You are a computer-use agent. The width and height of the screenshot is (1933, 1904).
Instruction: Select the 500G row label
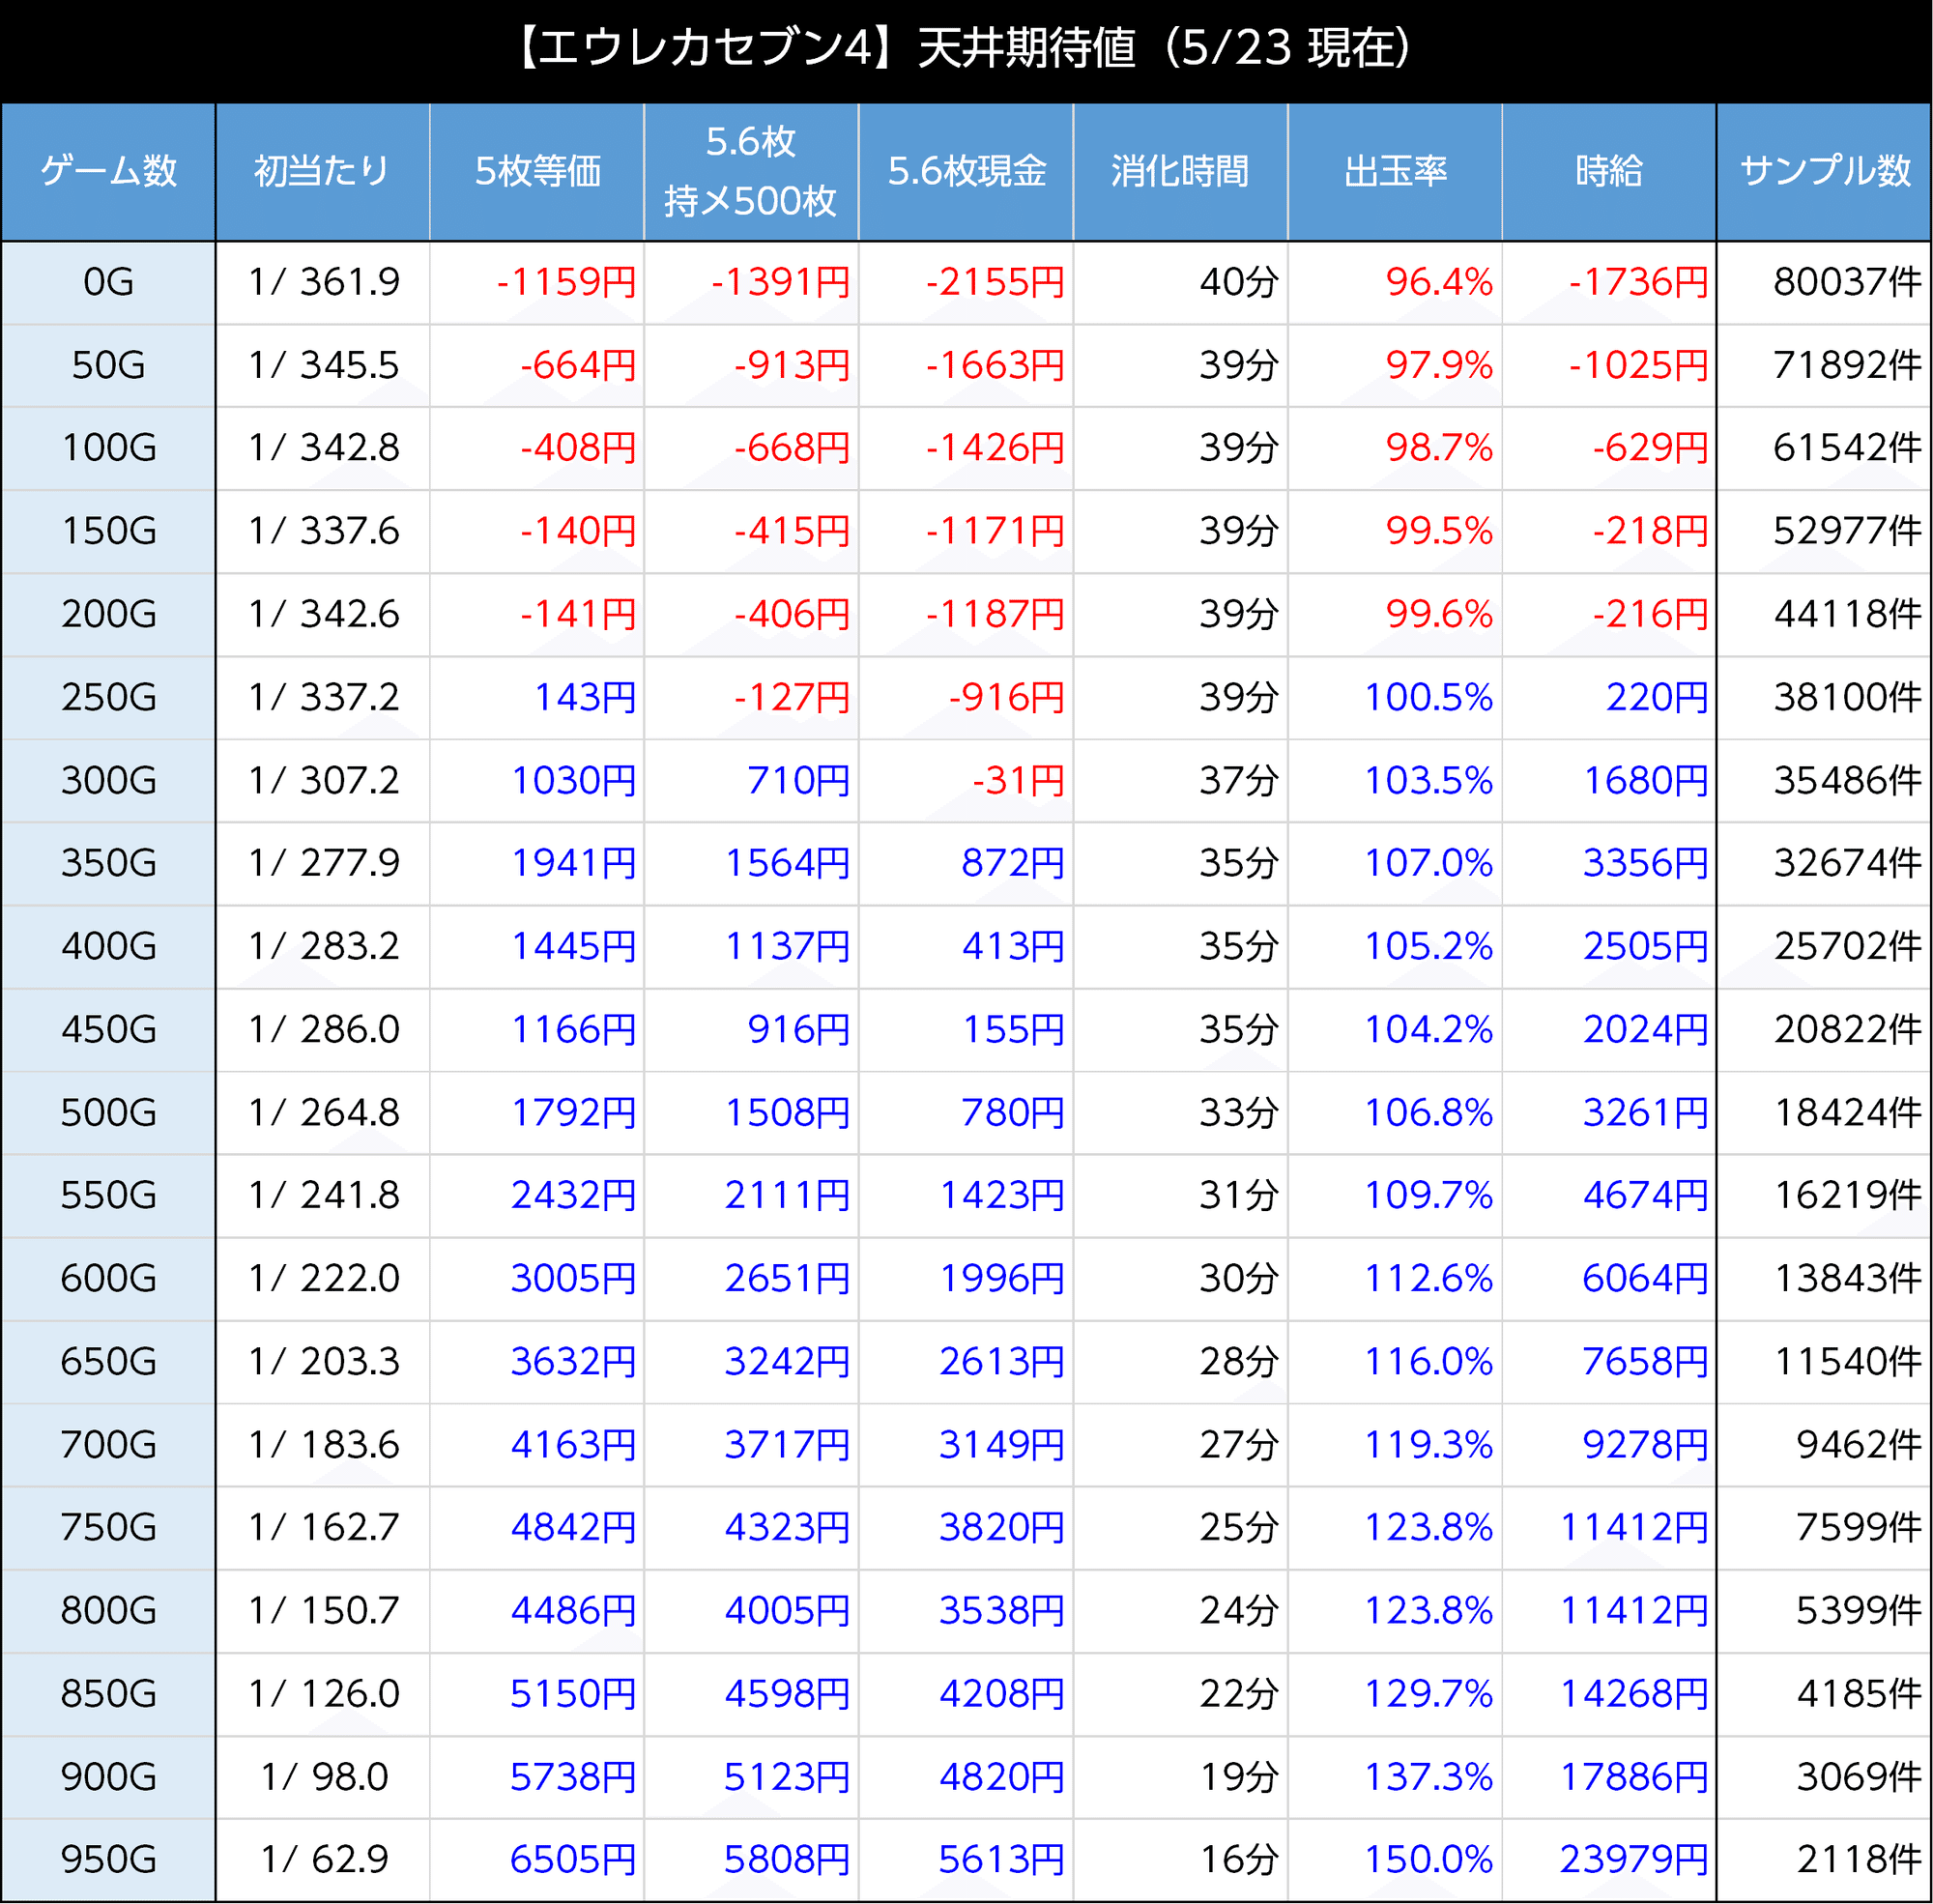click(108, 1112)
